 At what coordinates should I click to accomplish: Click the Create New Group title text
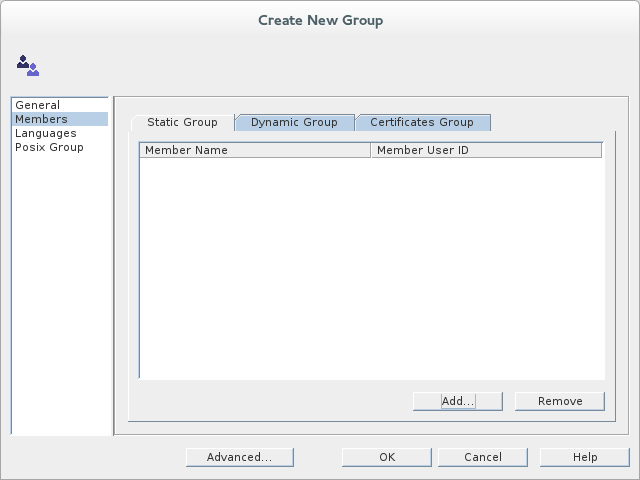(x=320, y=20)
